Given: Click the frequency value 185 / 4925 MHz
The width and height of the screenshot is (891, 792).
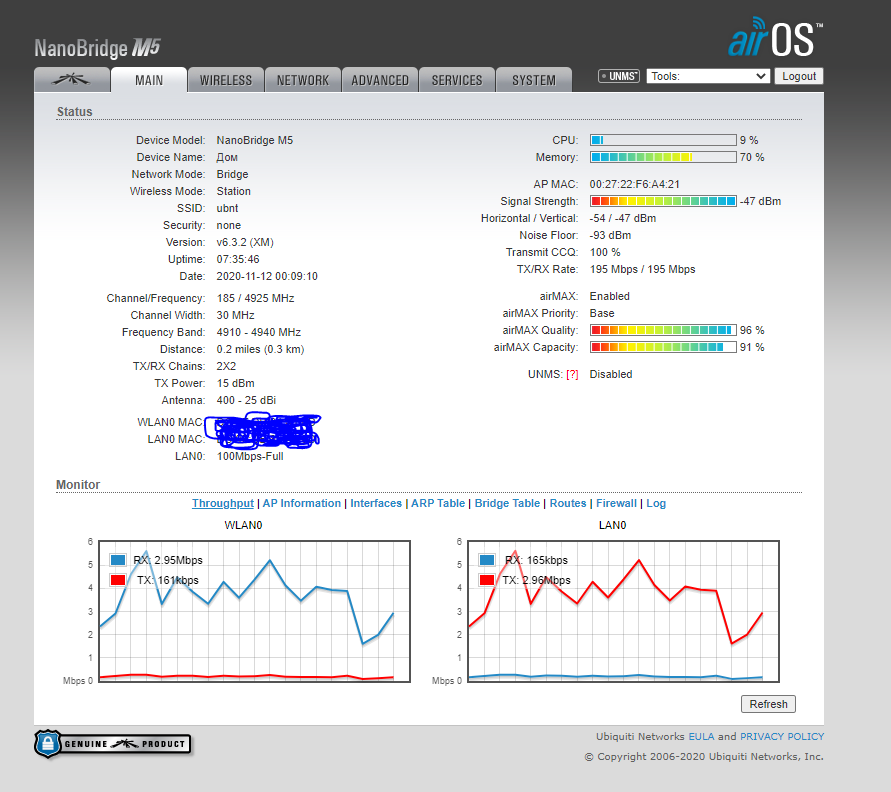Looking at the screenshot, I should point(256,298).
